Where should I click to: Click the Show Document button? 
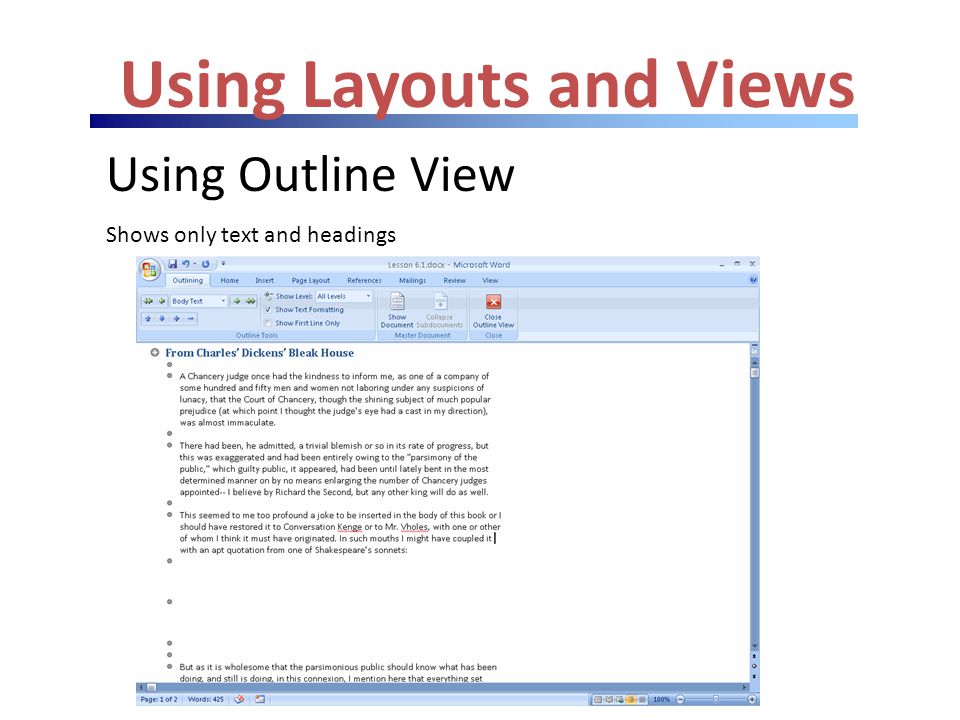(397, 310)
